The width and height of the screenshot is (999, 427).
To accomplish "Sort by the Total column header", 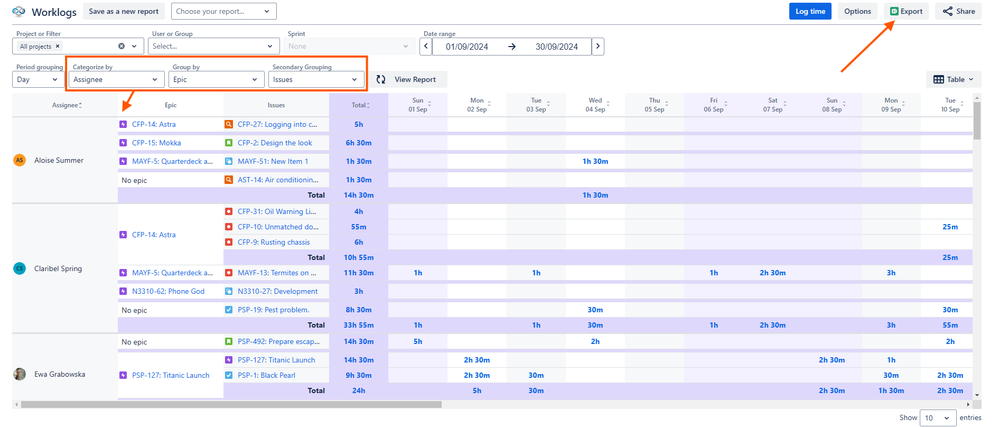I will click(358, 104).
